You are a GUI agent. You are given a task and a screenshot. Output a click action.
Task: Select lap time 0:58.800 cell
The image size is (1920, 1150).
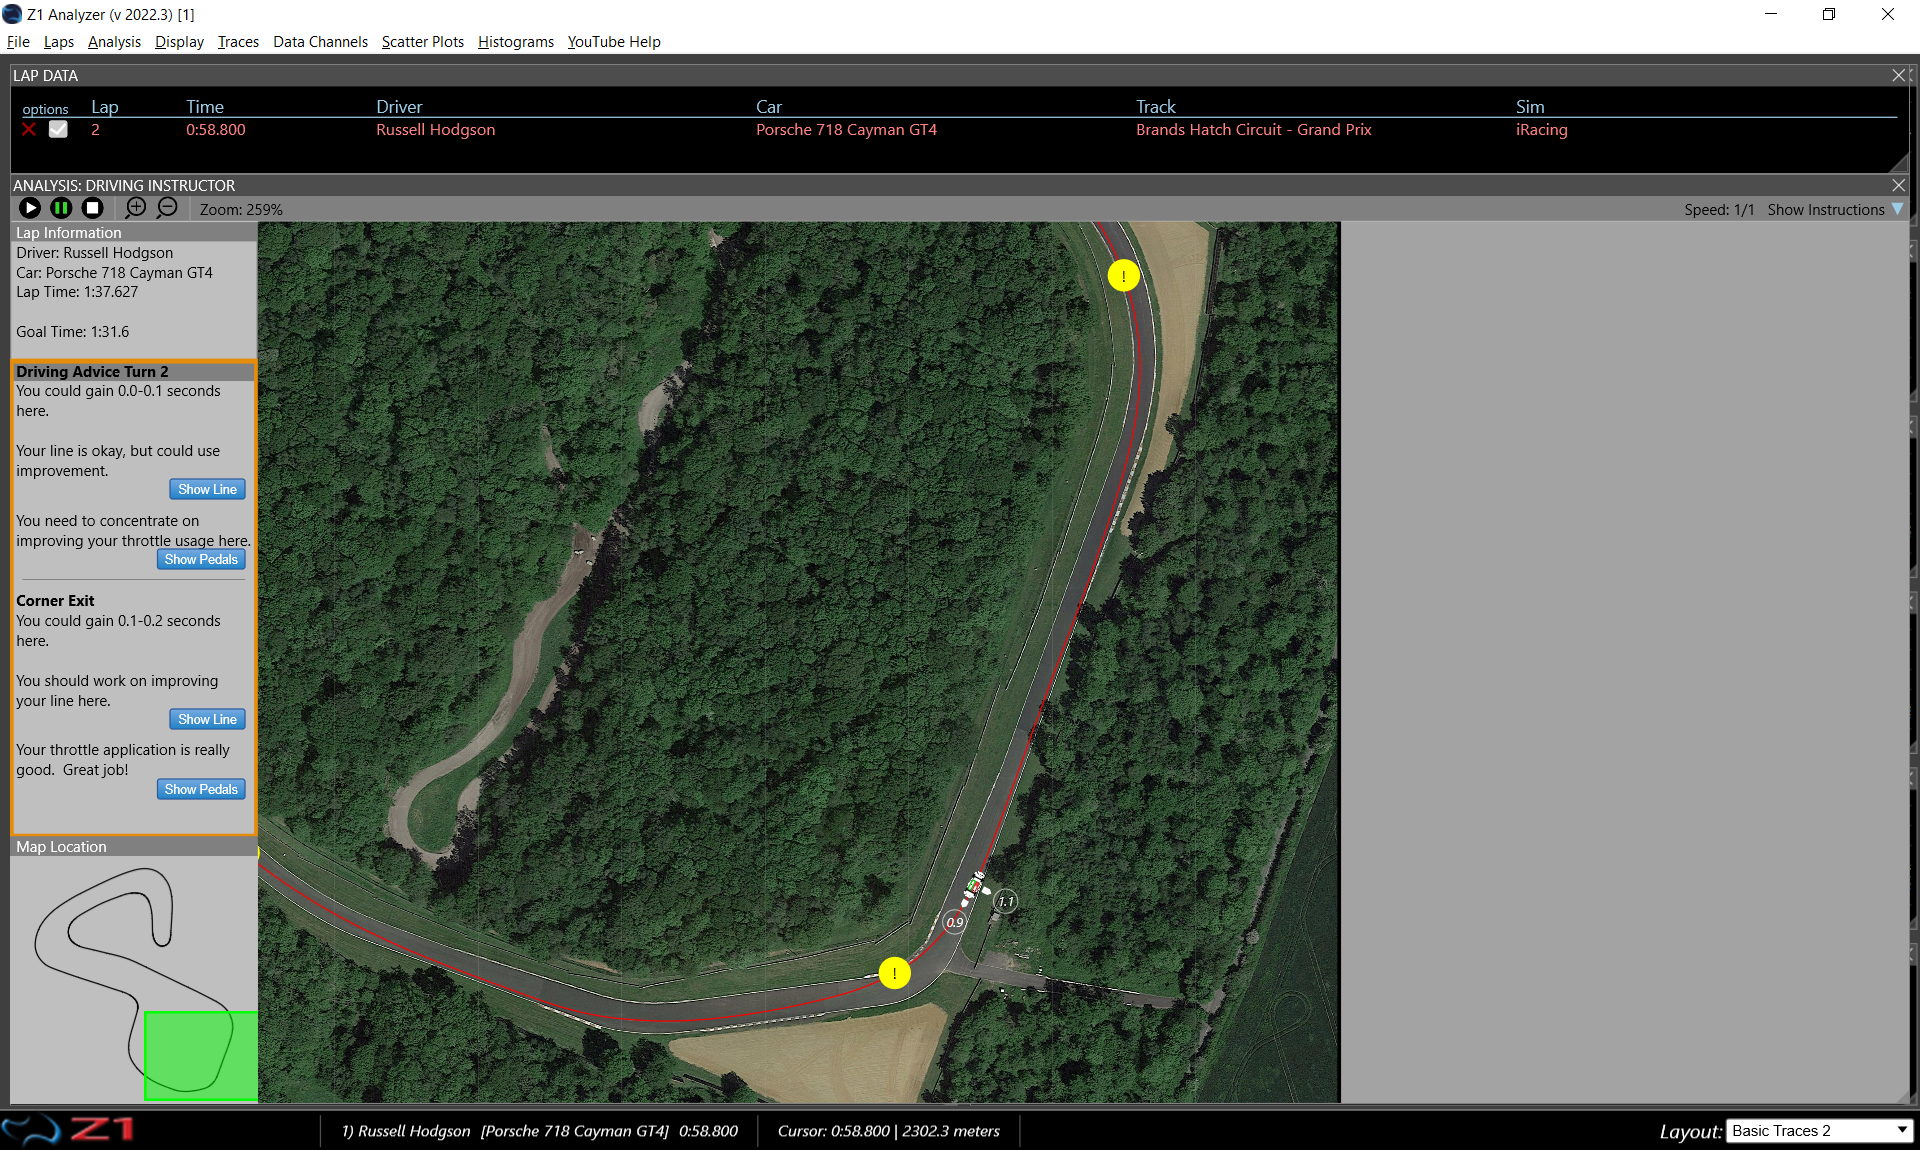(216, 130)
